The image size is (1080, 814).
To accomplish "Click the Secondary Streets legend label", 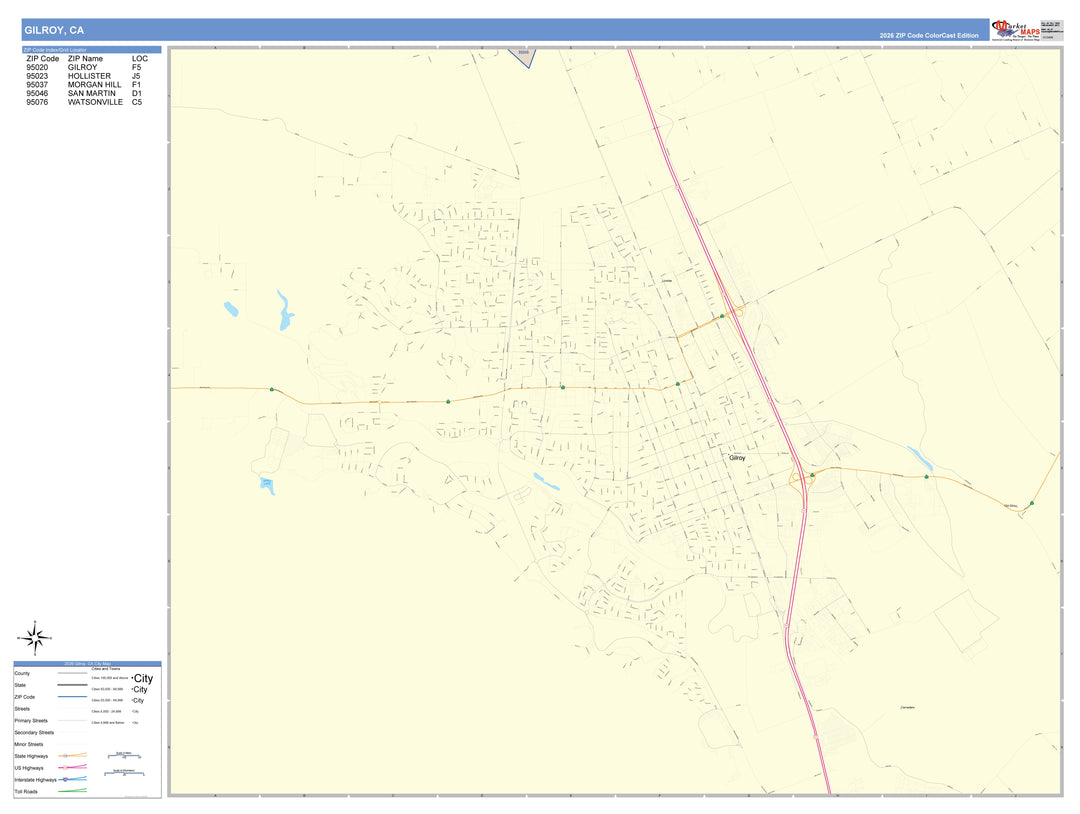I will [x=34, y=733].
